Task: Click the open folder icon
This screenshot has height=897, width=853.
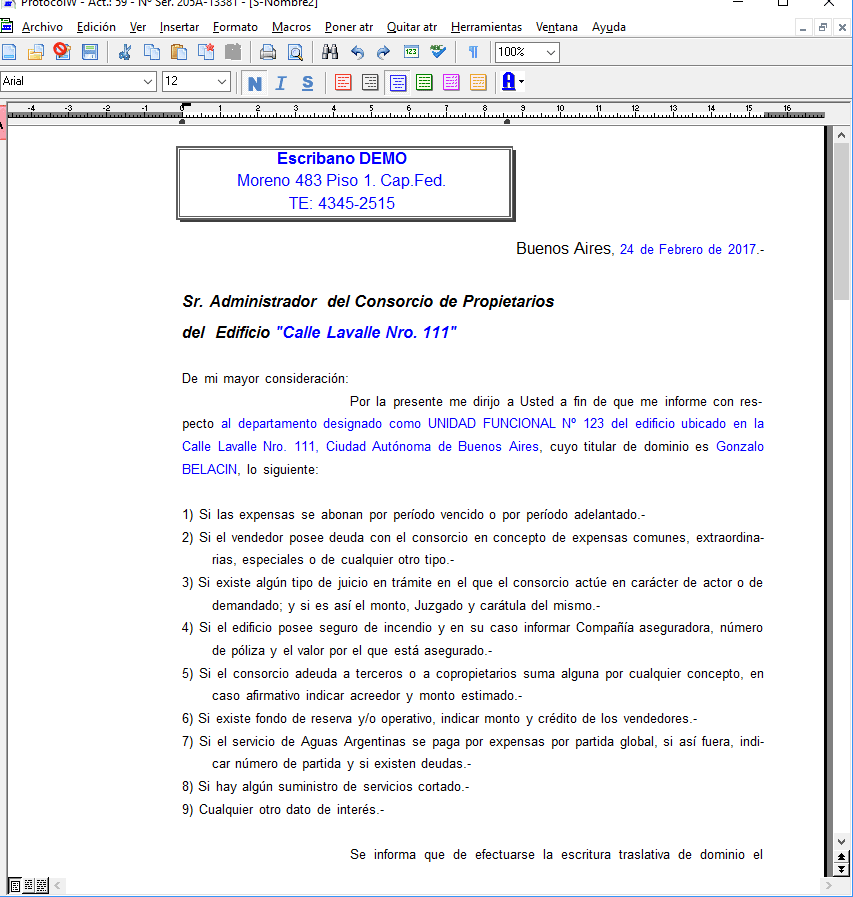Action: (x=35, y=52)
